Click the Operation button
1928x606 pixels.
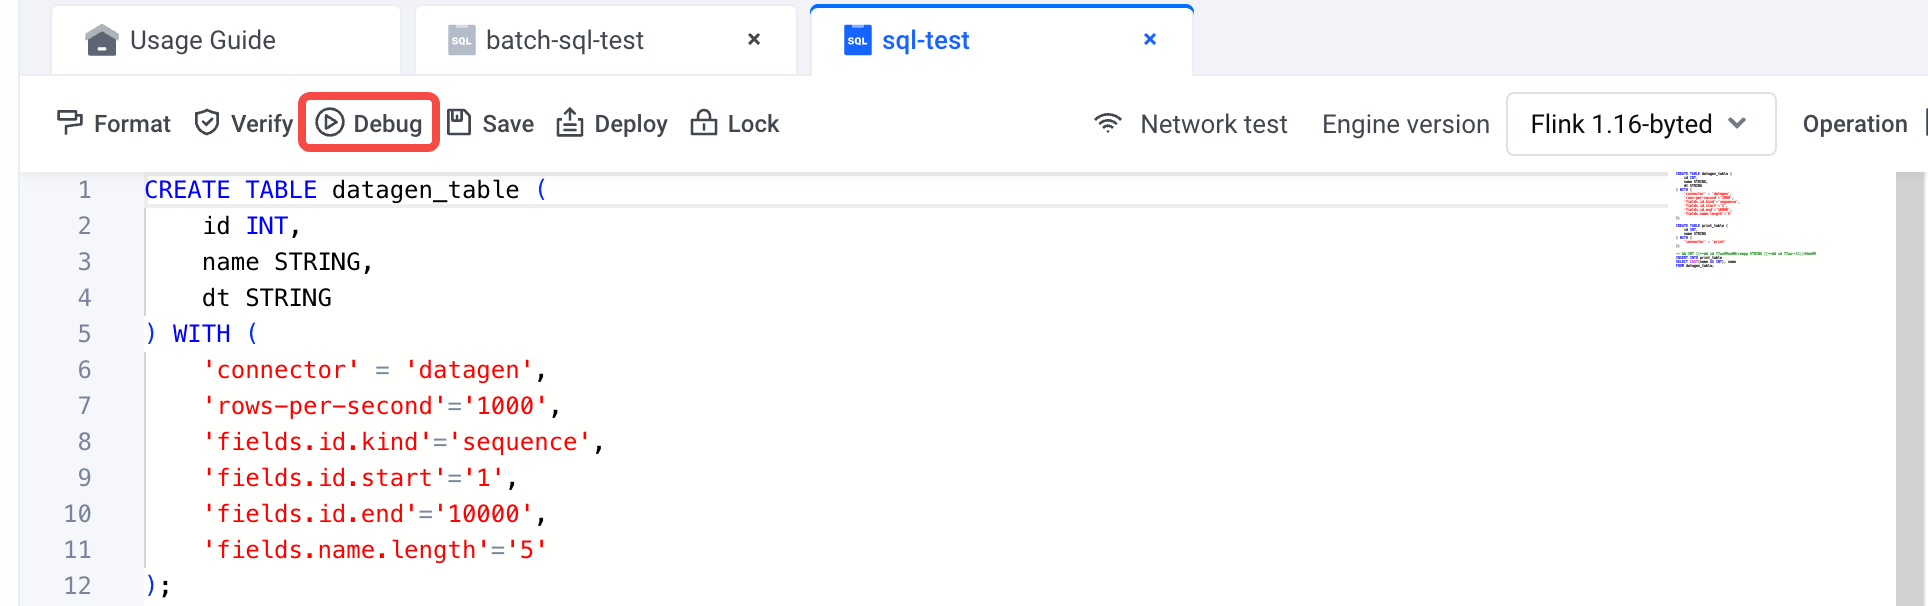point(1855,124)
